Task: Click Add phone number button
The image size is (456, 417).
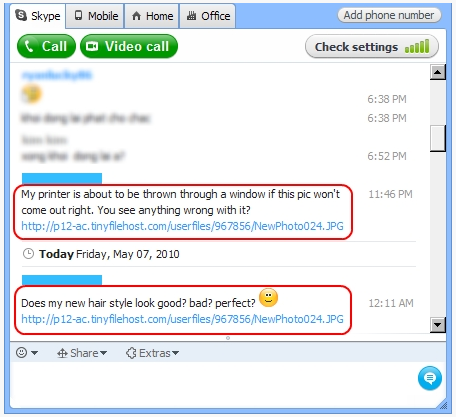Action: click(389, 15)
